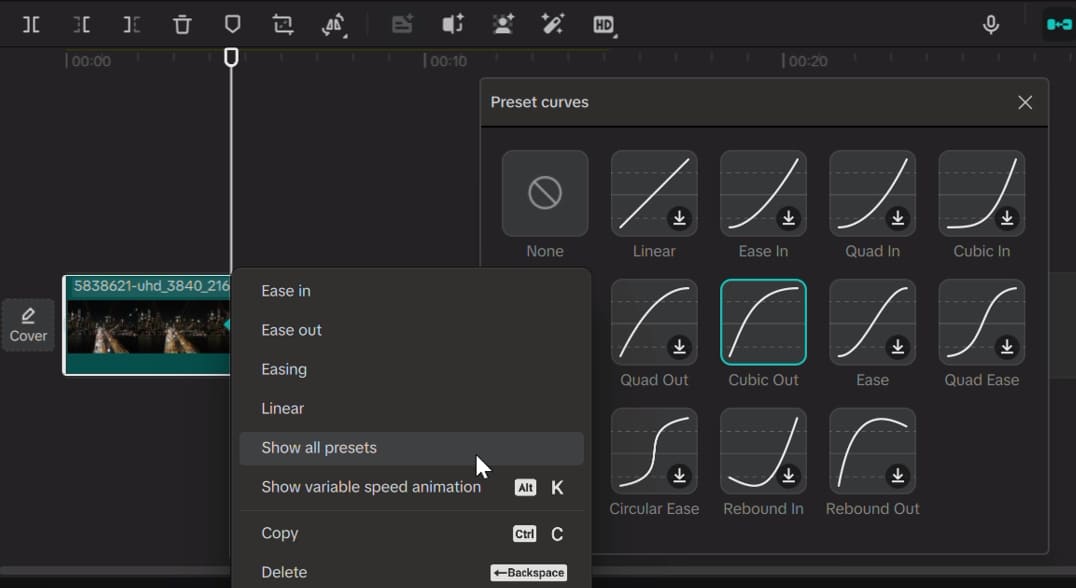Choose Delete from context menu
1076x588 pixels.
[412, 572]
